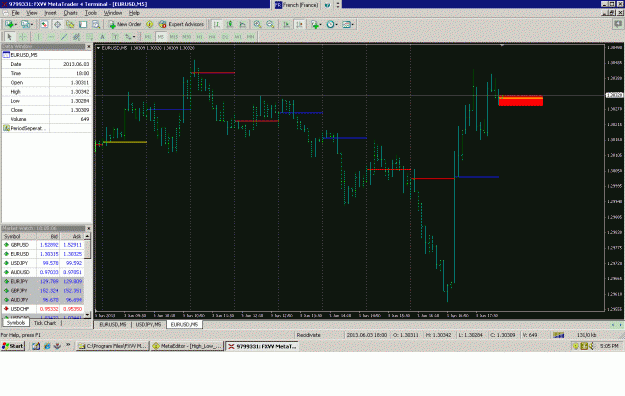Toggle Bar Chart display mode
Image resolution: width=625 pixels, height=396 pixels.
click(216, 24)
